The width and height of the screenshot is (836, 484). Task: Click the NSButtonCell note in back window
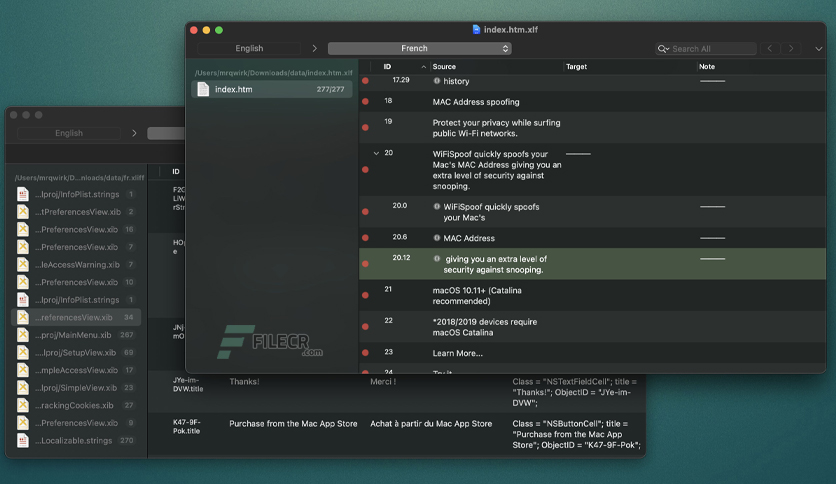point(576,434)
